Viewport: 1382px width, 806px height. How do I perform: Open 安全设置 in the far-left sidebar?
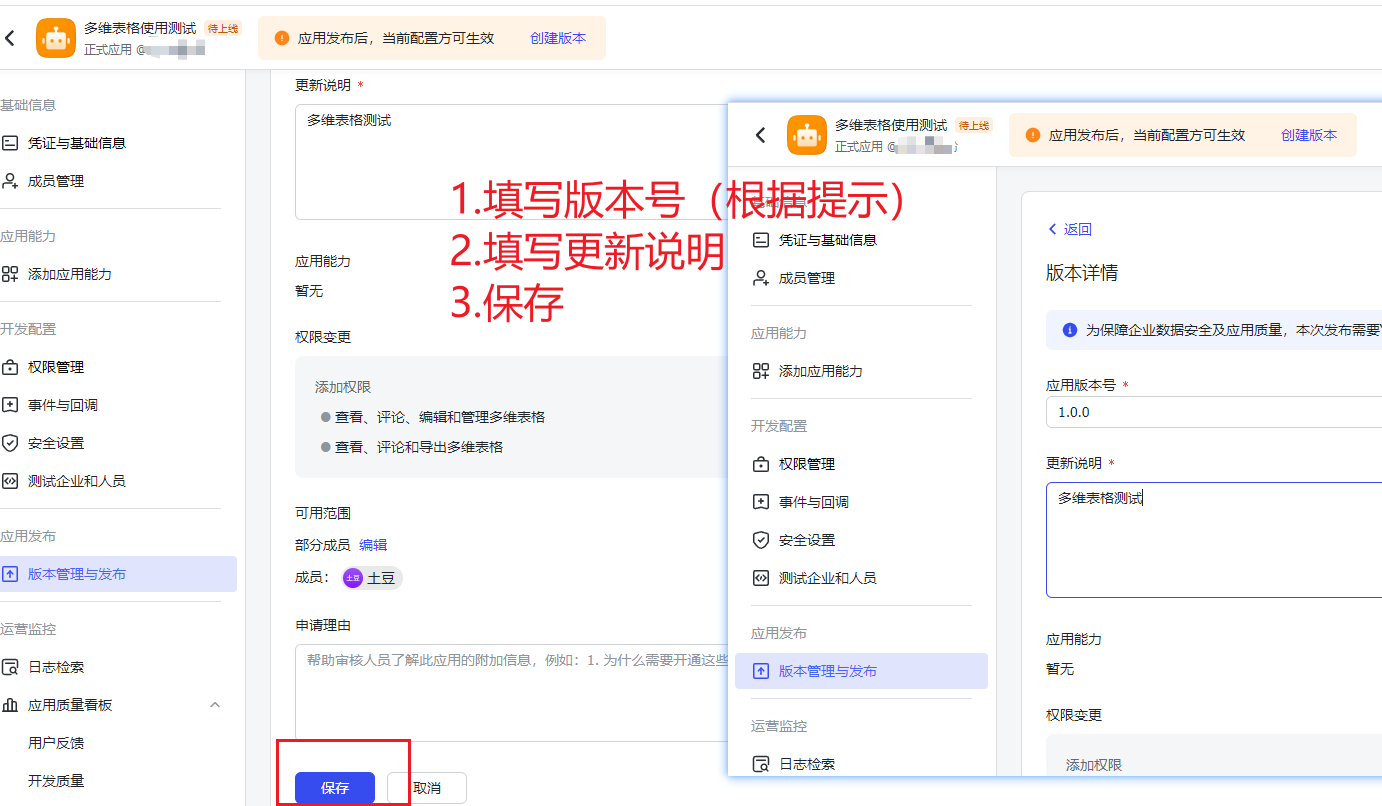(x=55, y=443)
